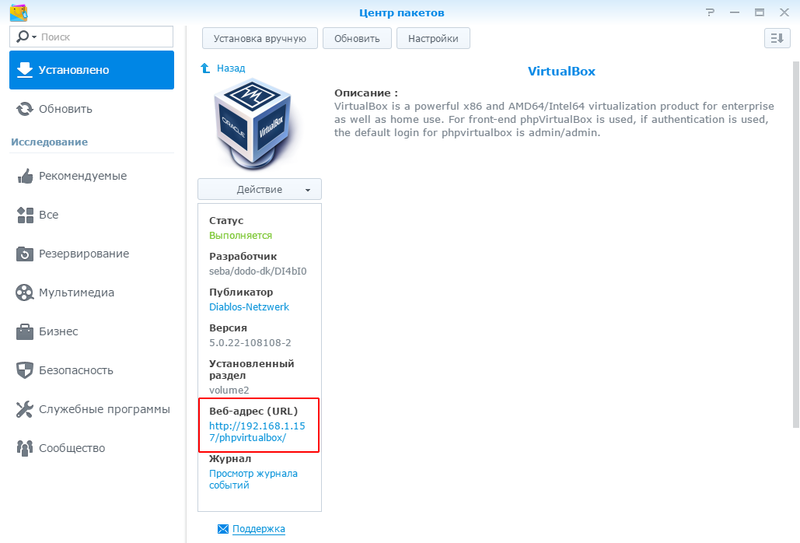Viewport: 800px width, 543px height.
Task: Click the Безопасность shield icon
Action: tap(25, 370)
